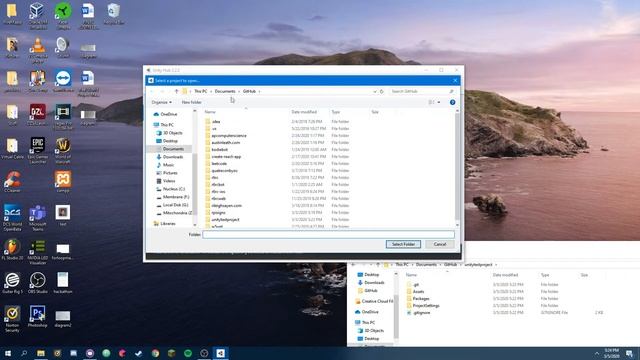Open the Organize dropdown menu
This screenshot has height=360, width=640.
point(161,102)
